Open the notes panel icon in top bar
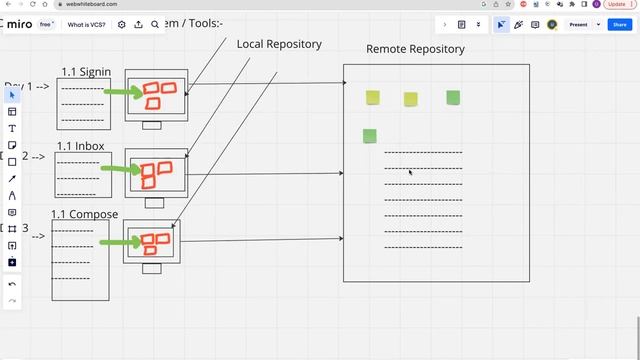 point(462,24)
